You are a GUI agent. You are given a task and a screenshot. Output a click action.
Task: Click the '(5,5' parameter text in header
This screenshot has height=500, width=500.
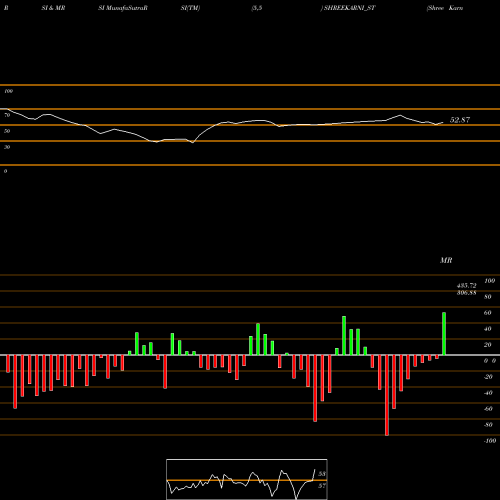tap(257, 8)
